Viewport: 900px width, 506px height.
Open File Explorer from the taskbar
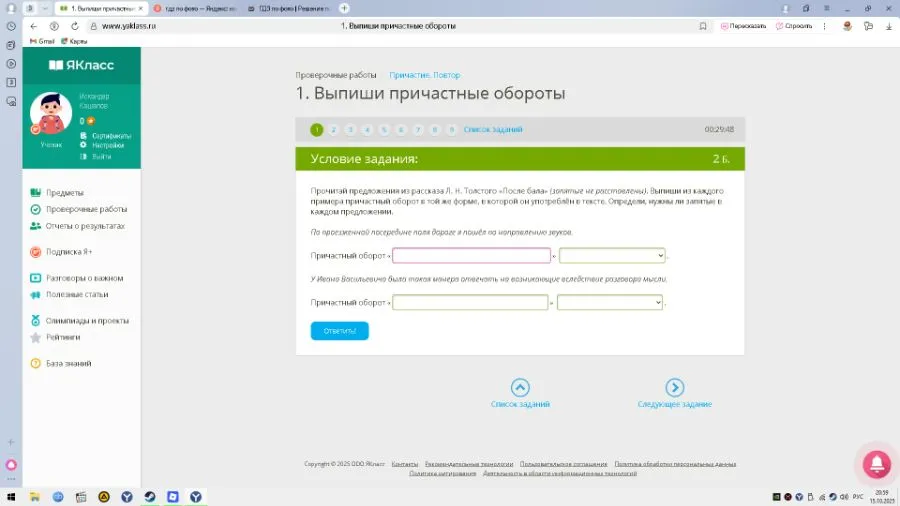coord(35,497)
